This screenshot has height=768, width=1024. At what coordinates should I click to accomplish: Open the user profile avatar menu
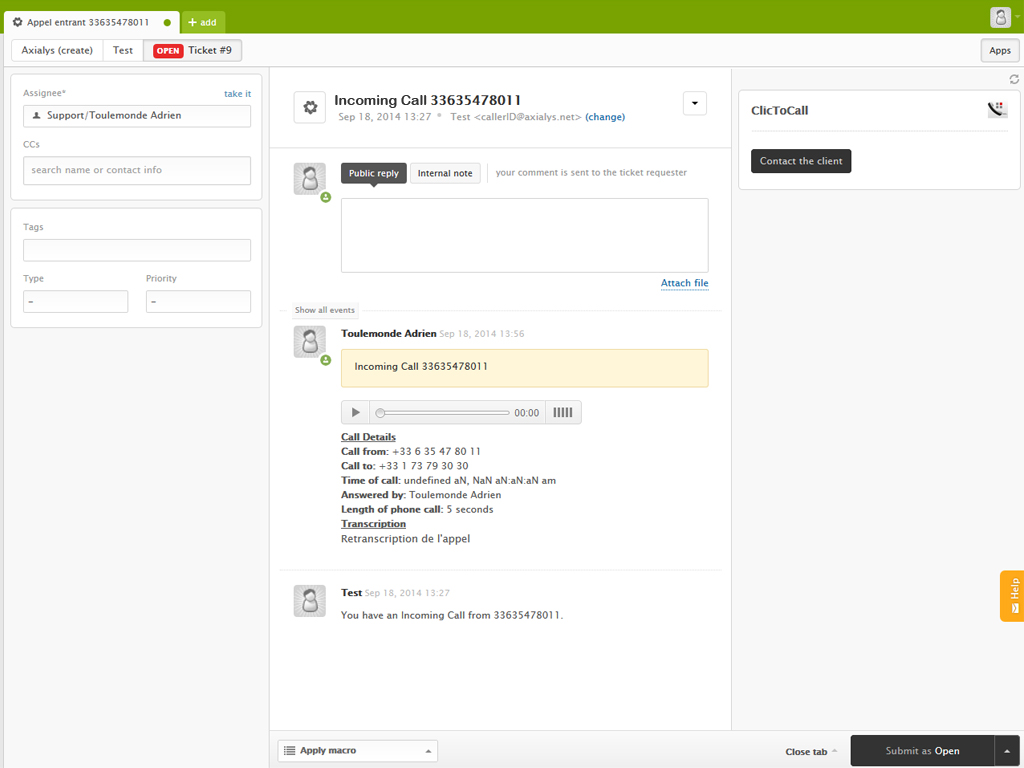[1001, 17]
